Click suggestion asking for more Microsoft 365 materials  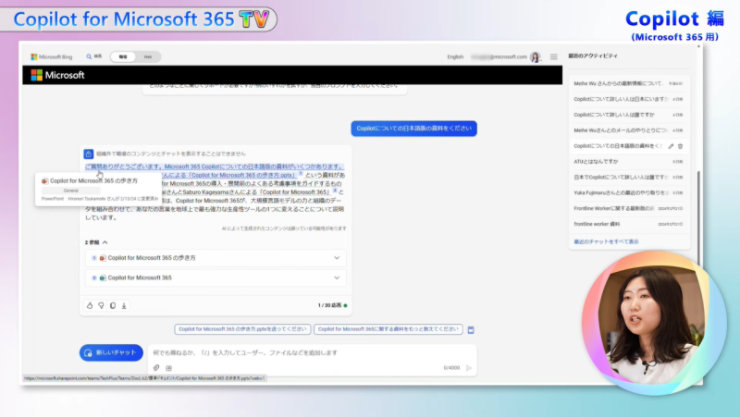(388, 329)
